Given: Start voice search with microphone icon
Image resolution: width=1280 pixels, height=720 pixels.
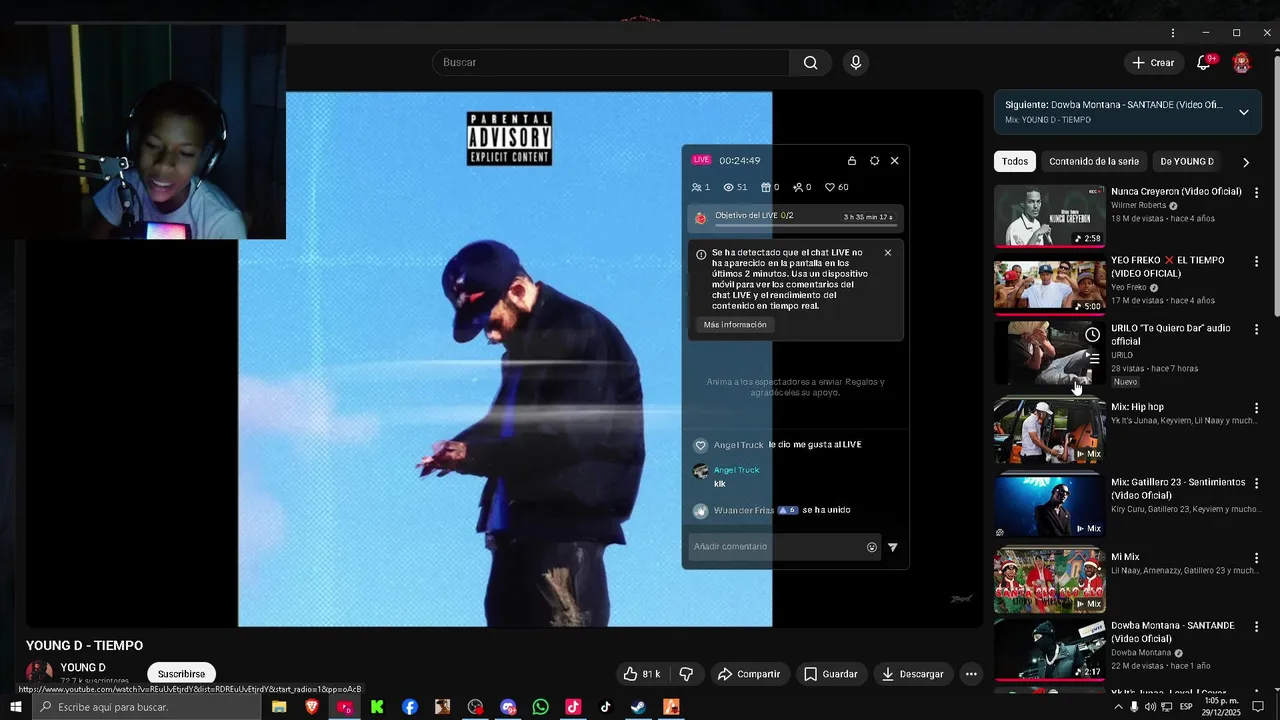Looking at the screenshot, I should point(855,63).
